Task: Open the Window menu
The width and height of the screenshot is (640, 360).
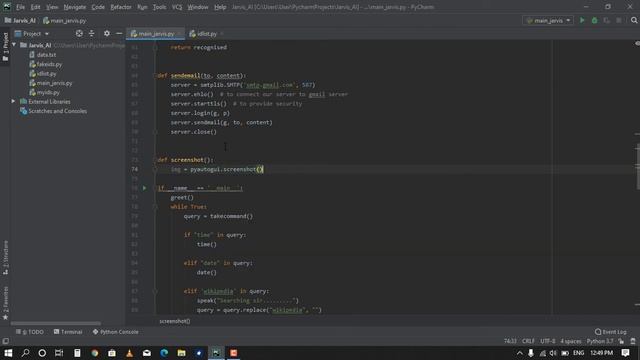Action: (x=198, y=7)
